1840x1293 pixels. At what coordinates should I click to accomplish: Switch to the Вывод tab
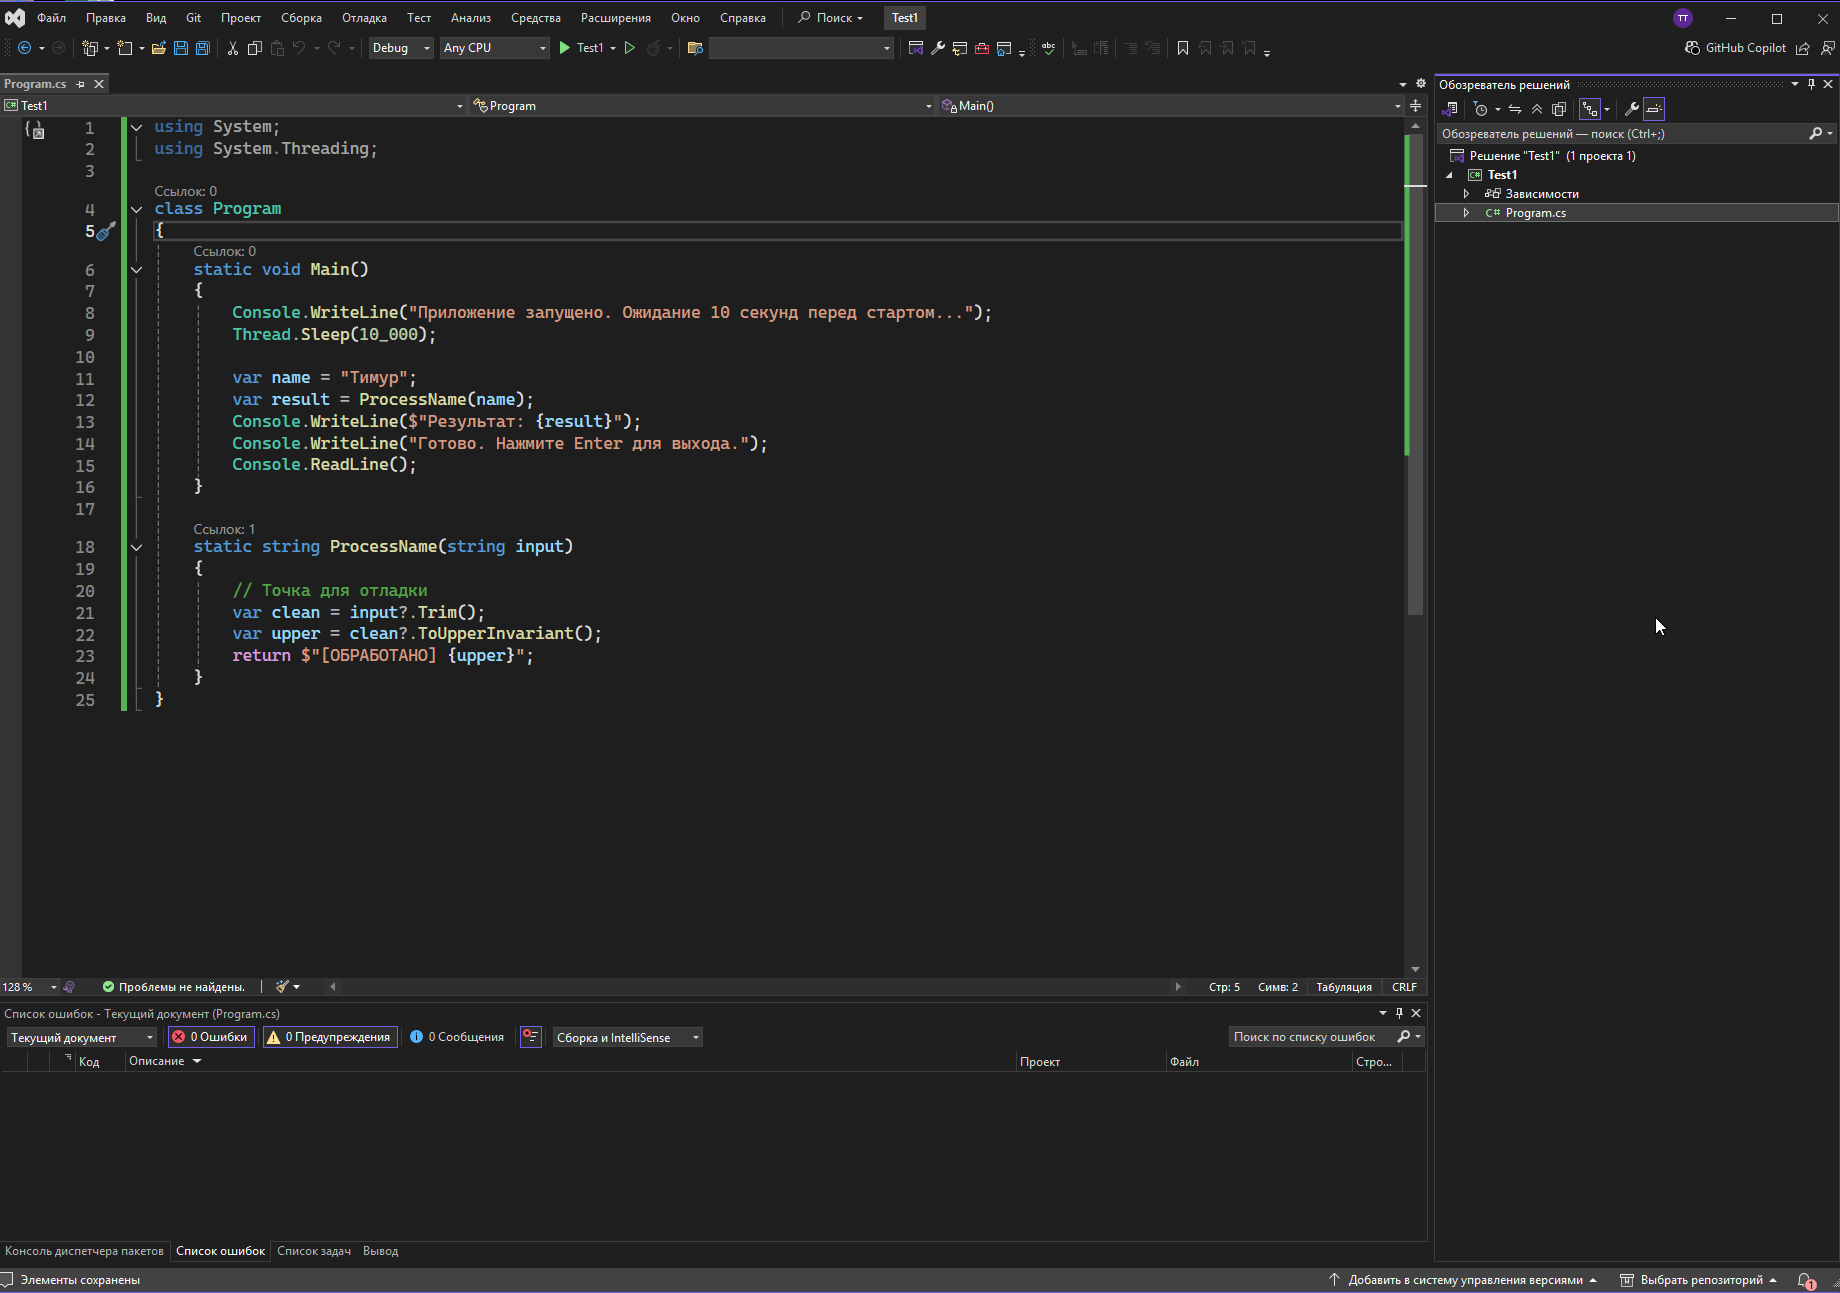click(x=380, y=1251)
